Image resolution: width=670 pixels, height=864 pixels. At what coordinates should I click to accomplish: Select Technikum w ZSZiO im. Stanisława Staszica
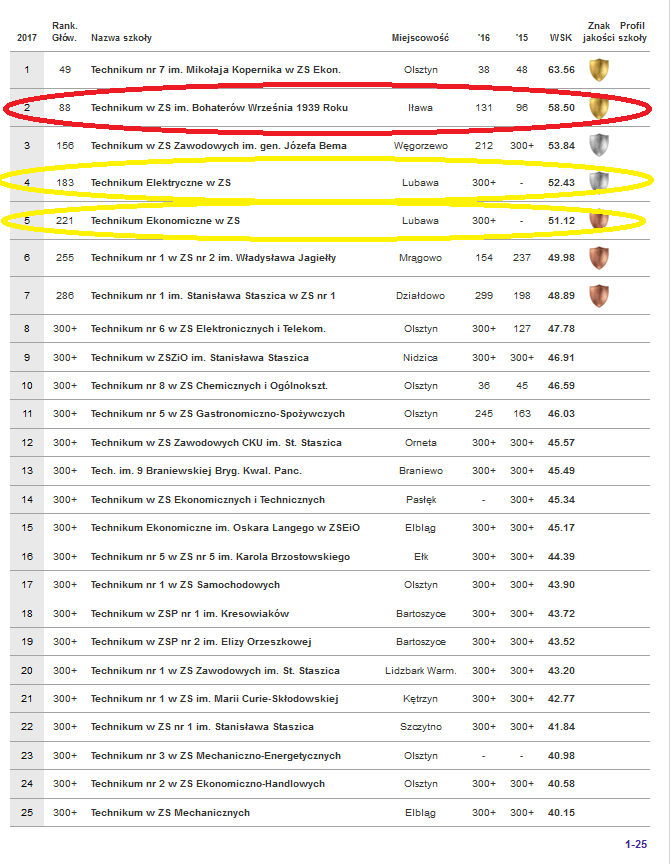pos(200,358)
